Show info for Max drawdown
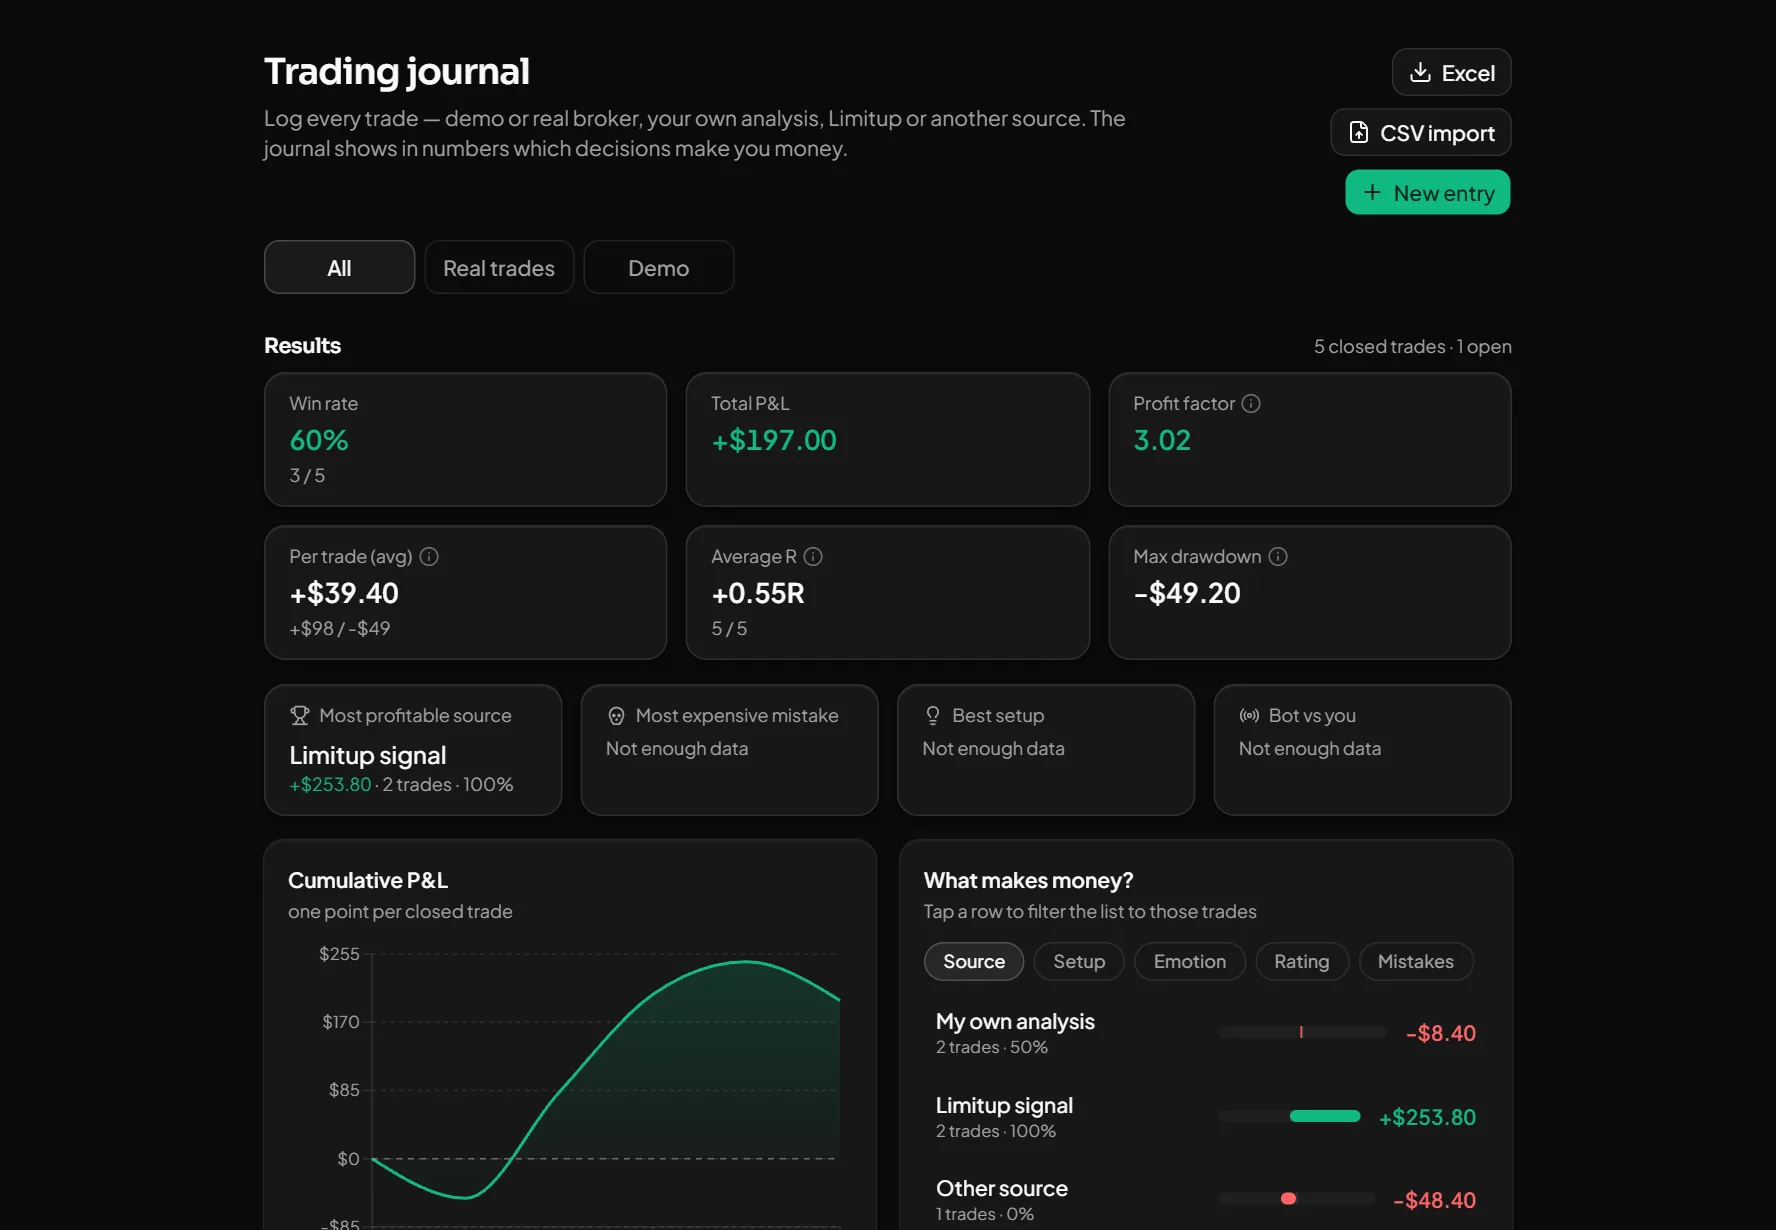Screen dimensions: 1776x1230 pos(1278,556)
